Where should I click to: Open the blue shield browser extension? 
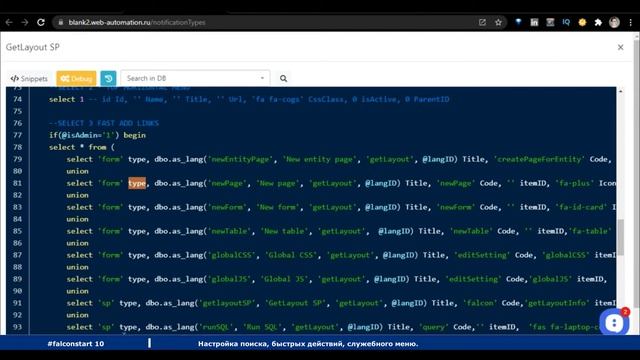(x=518, y=22)
